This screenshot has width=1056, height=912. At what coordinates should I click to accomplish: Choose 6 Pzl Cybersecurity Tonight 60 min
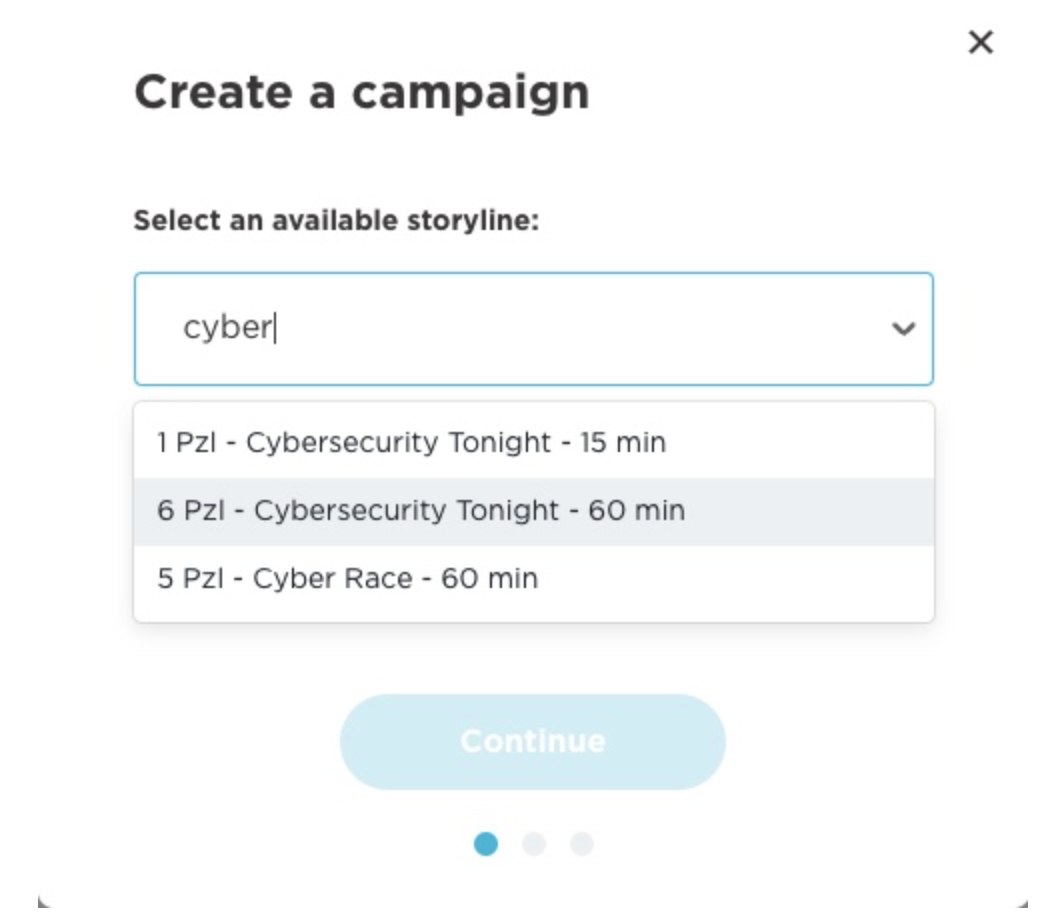421,511
